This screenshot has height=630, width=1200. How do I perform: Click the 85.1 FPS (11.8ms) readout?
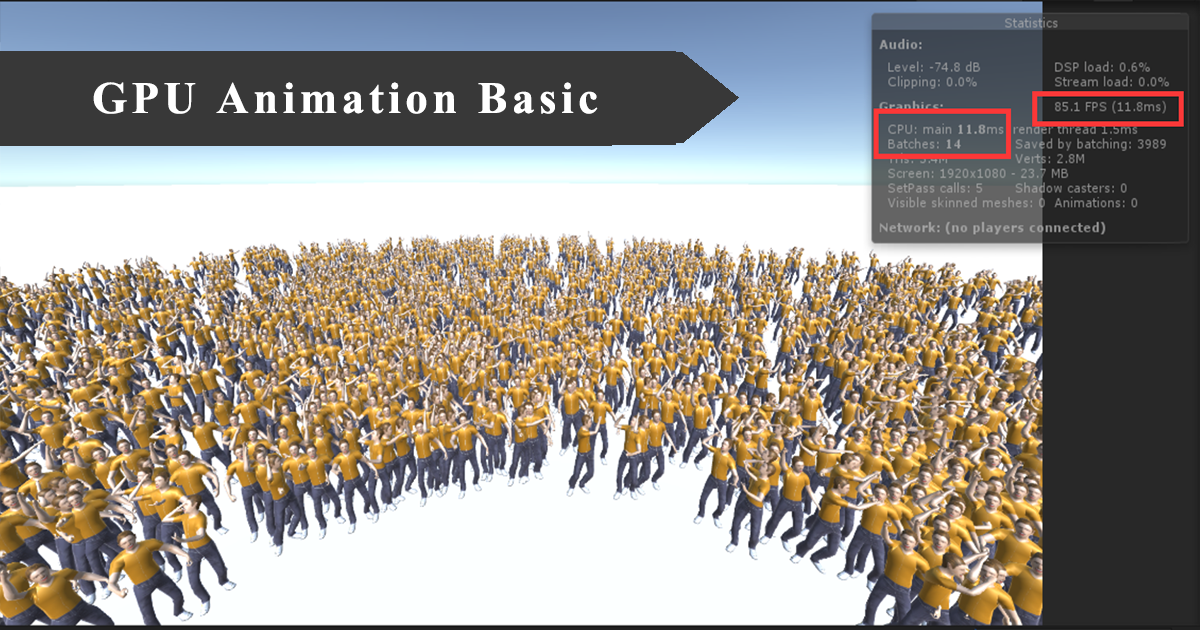point(1110,107)
